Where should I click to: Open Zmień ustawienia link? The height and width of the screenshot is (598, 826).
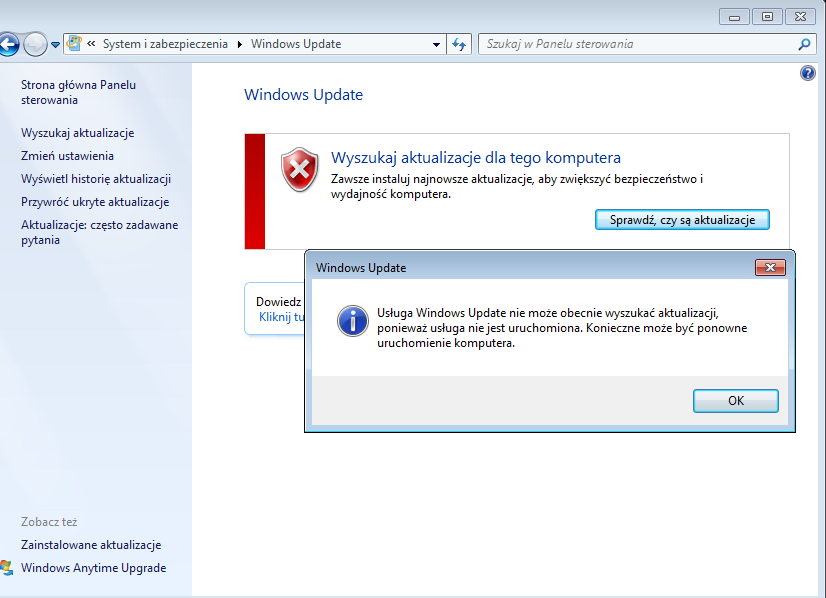67,156
